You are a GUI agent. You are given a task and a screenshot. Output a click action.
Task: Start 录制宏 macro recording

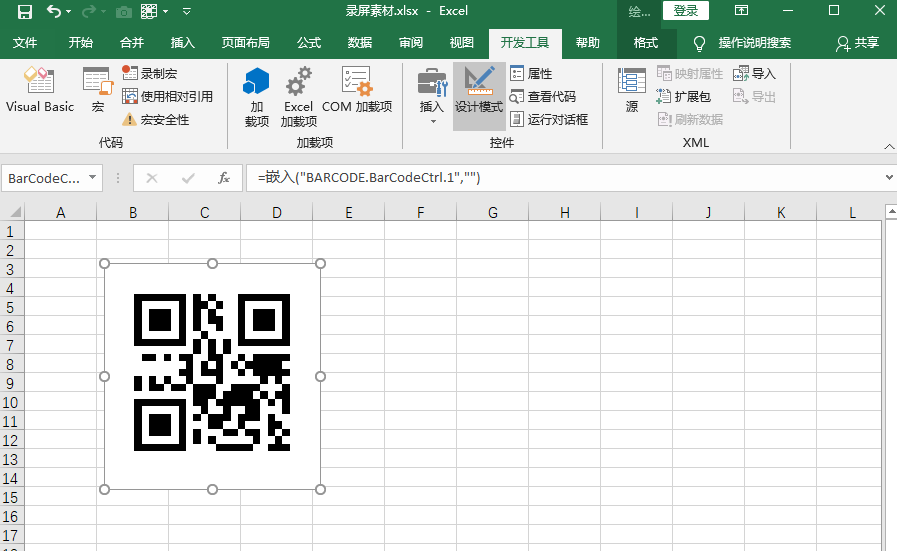(x=150, y=73)
